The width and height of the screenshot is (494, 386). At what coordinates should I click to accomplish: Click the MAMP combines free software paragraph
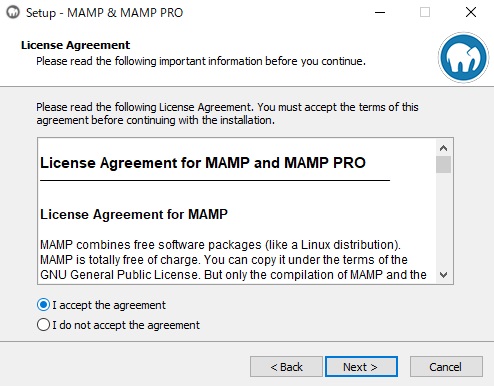[233, 260]
